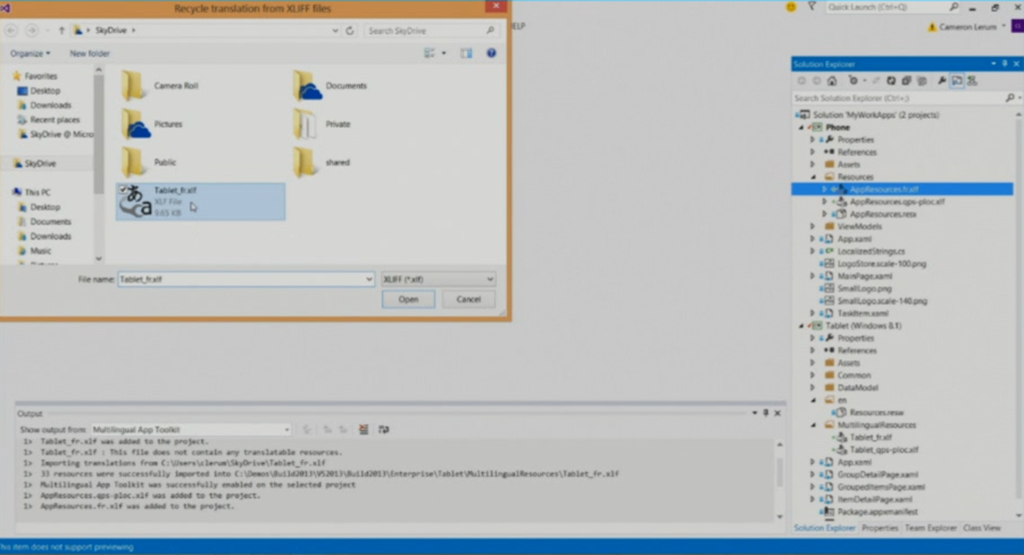Open the Public folder
Viewport: 1024px width, 555px height.
(150, 162)
